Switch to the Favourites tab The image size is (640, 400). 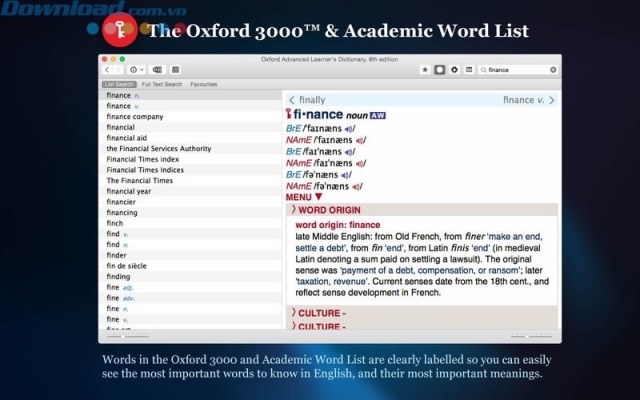pyautogui.click(x=204, y=84)
